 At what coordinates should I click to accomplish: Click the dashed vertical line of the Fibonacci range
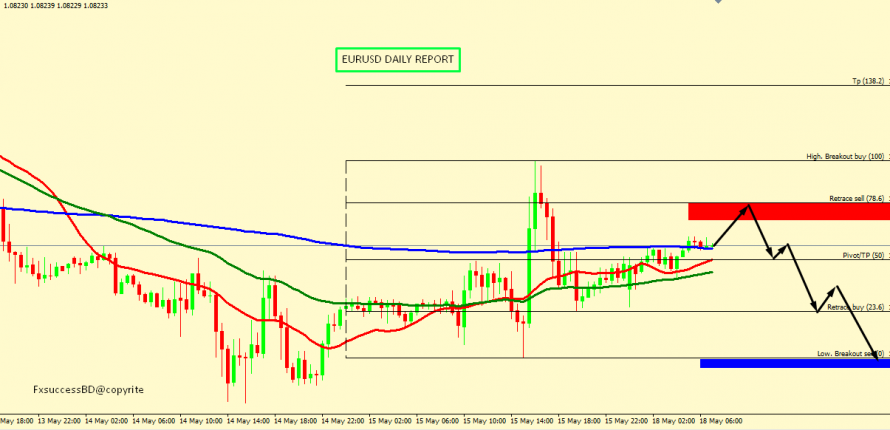tap(346, 260)
